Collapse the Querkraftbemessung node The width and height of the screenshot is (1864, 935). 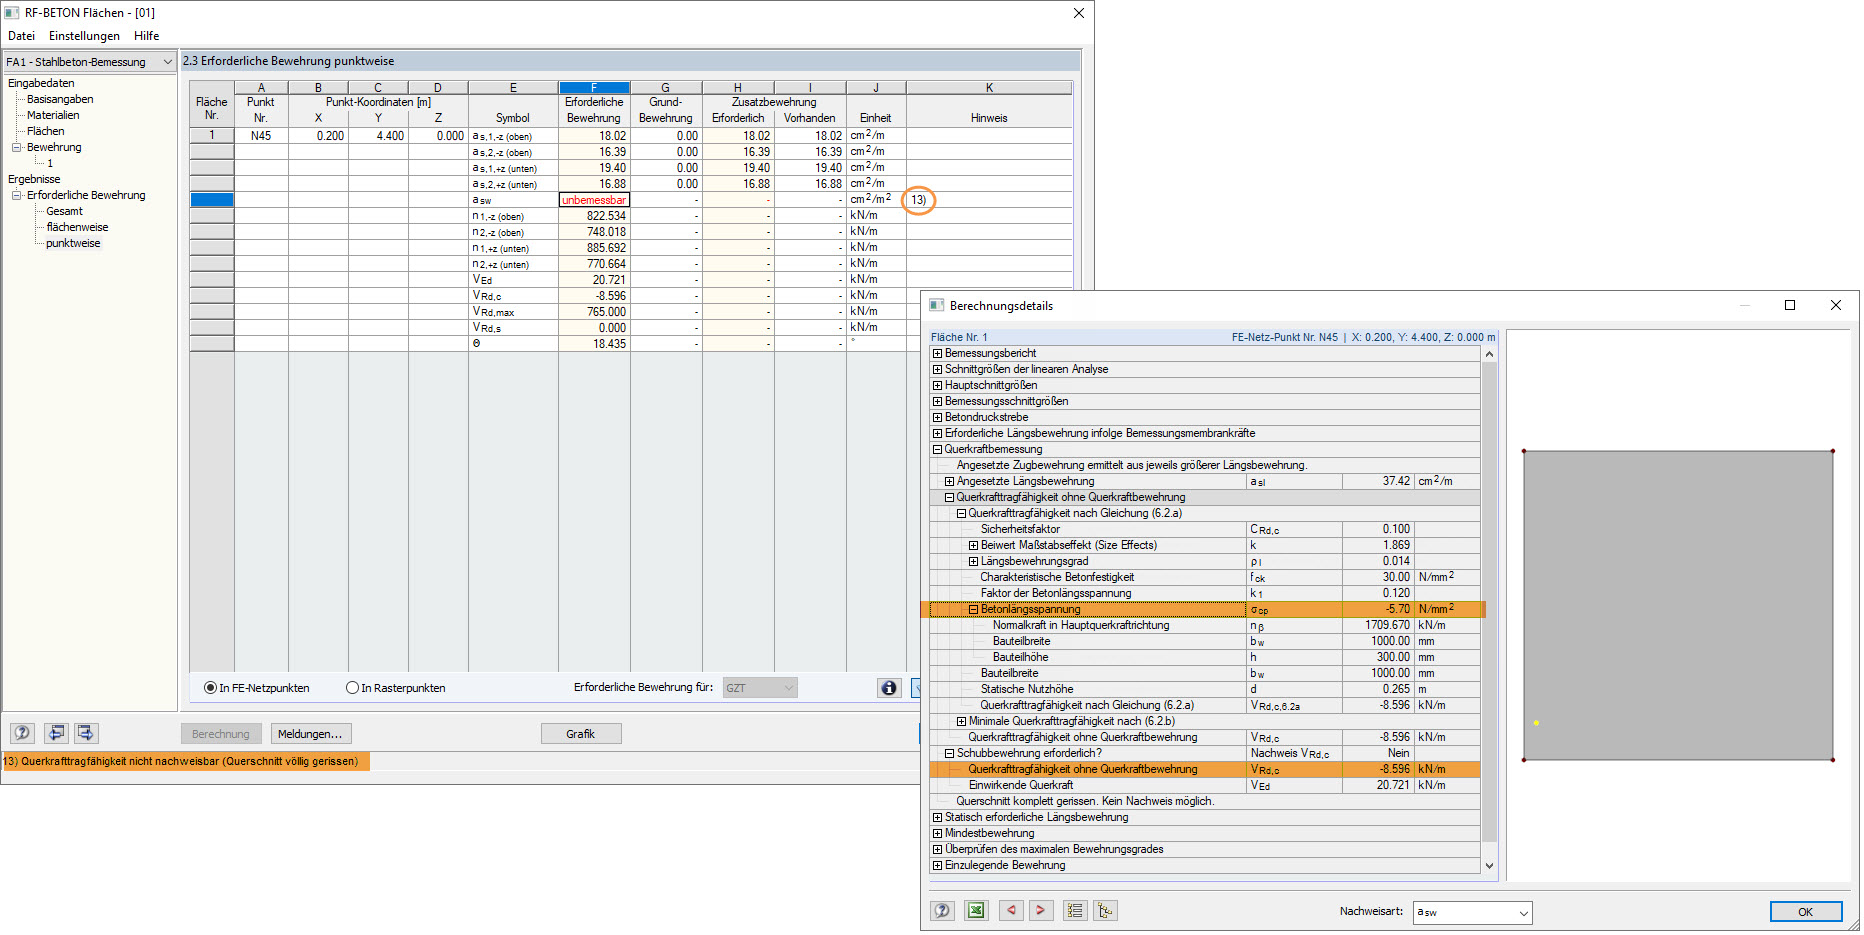tap(937, 449)
